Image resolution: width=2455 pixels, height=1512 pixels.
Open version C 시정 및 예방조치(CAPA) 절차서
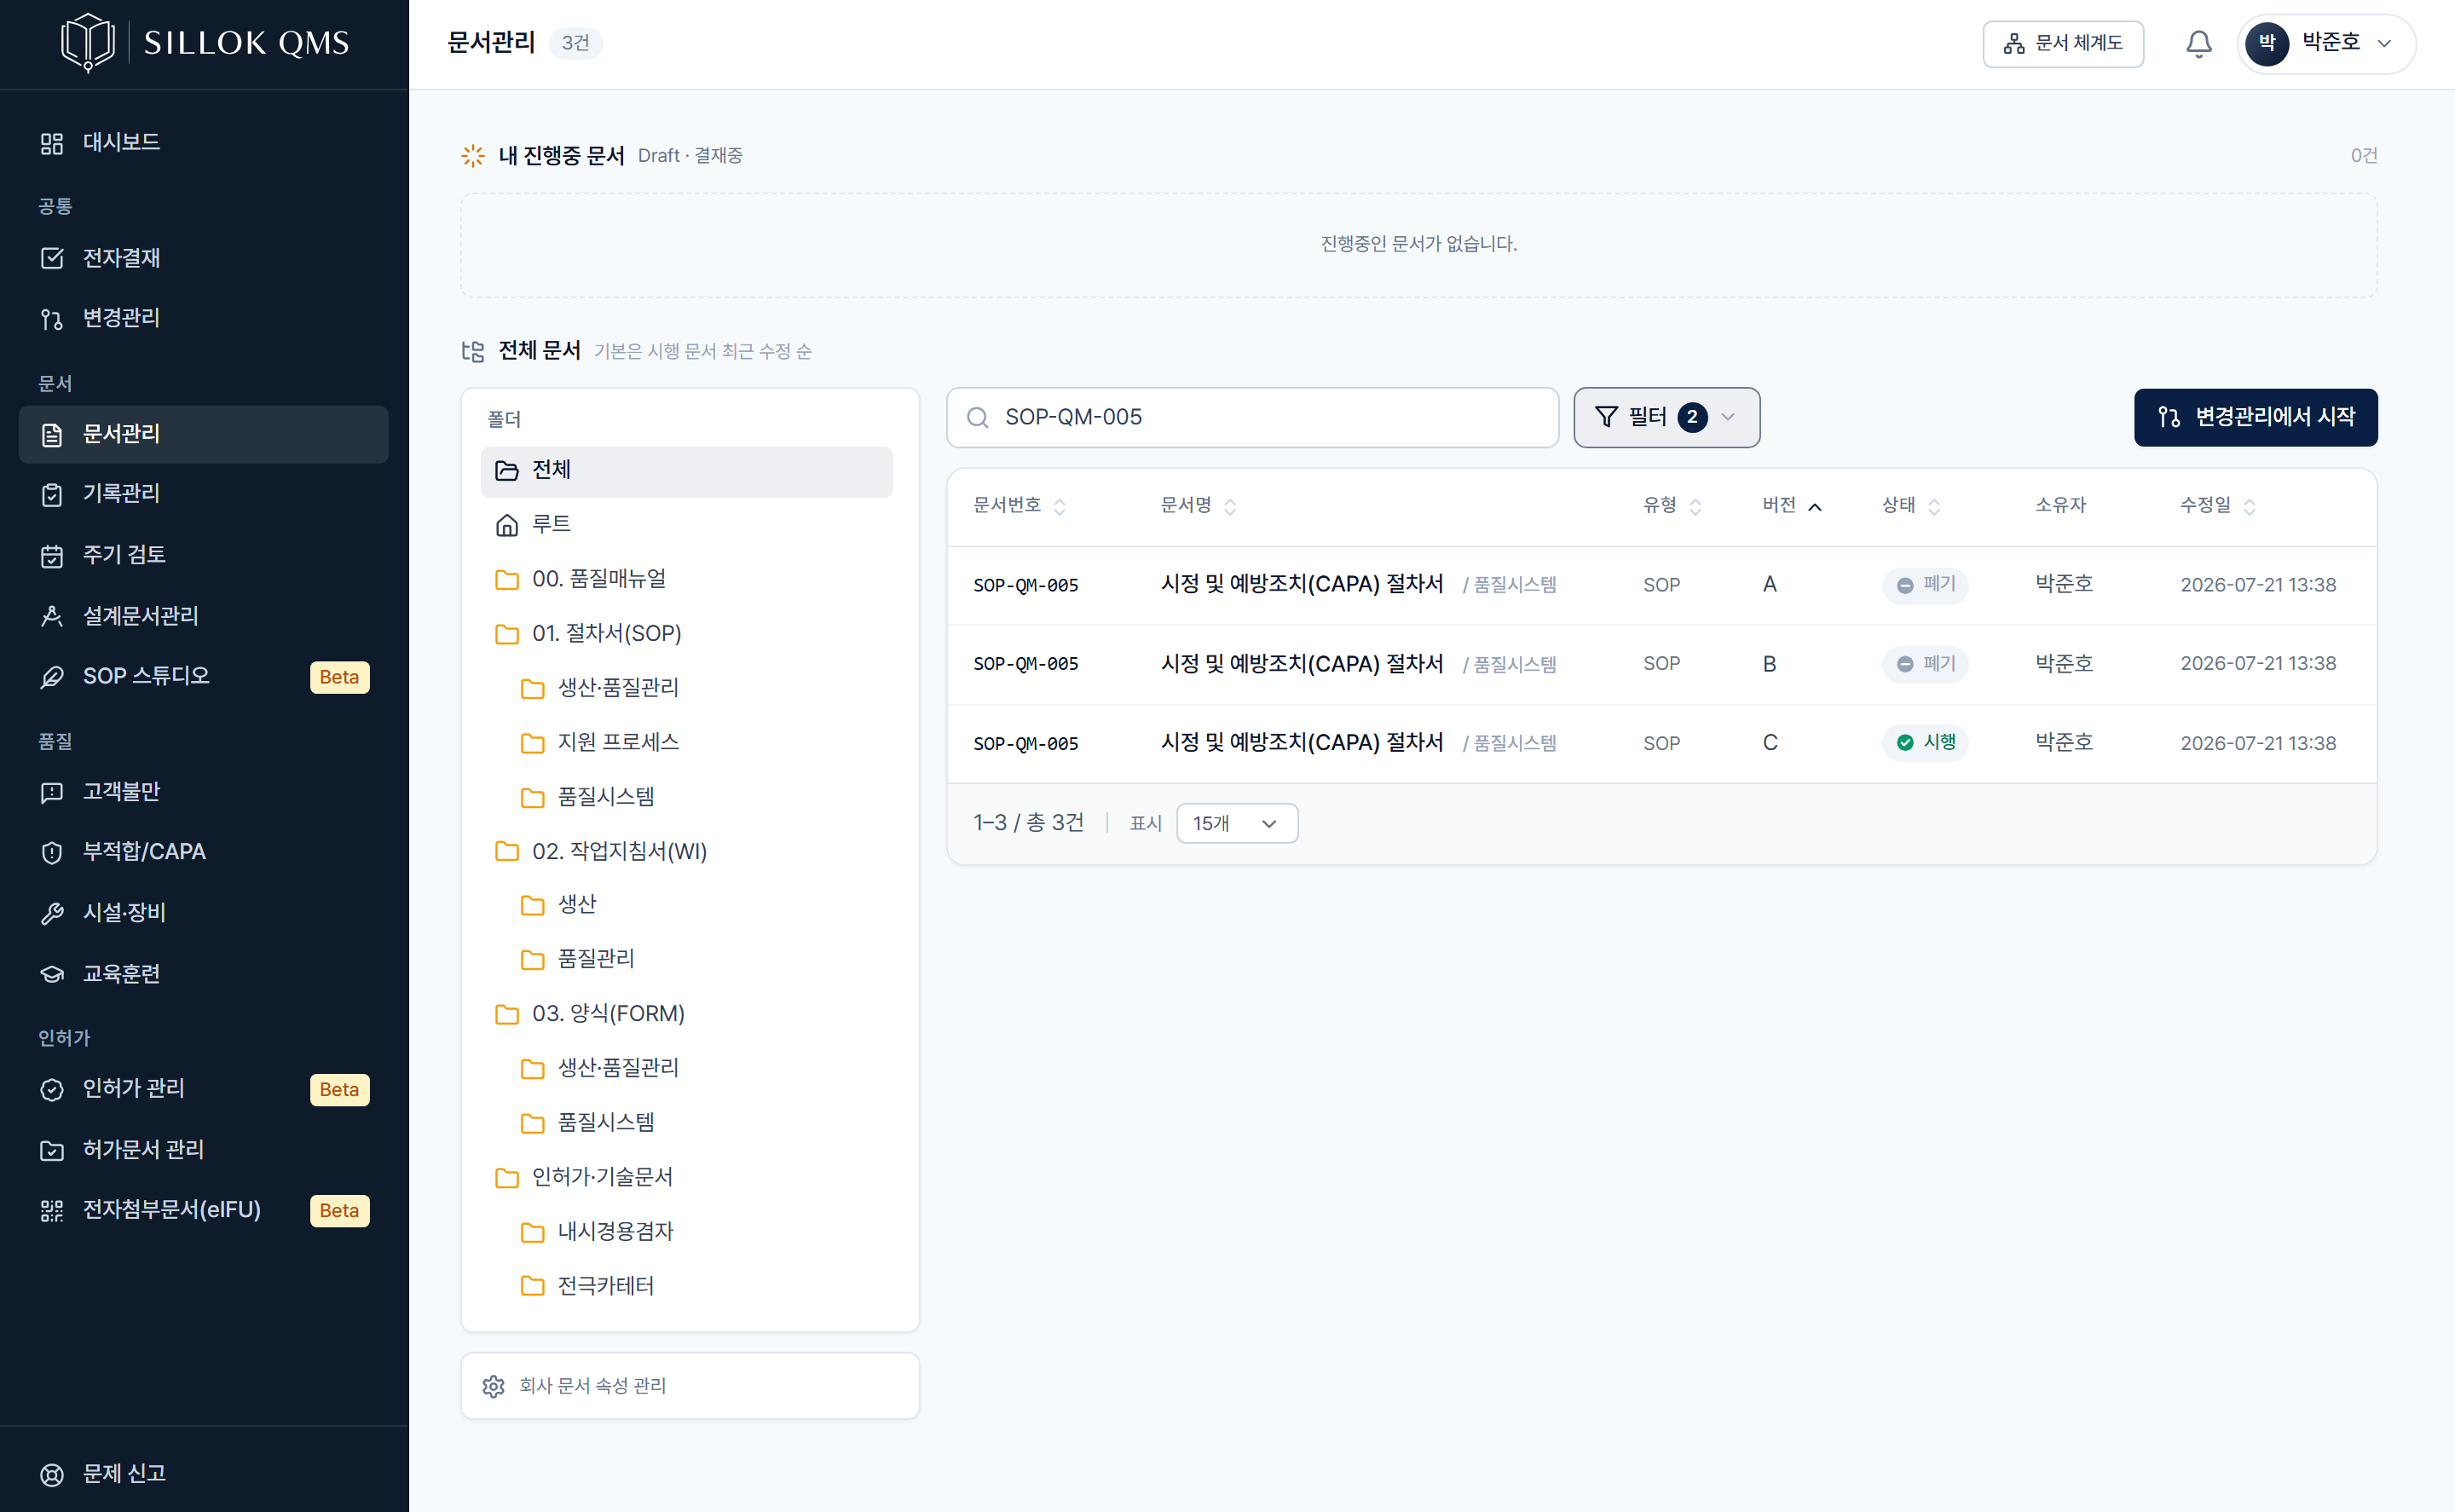[x=1302, y=743]
